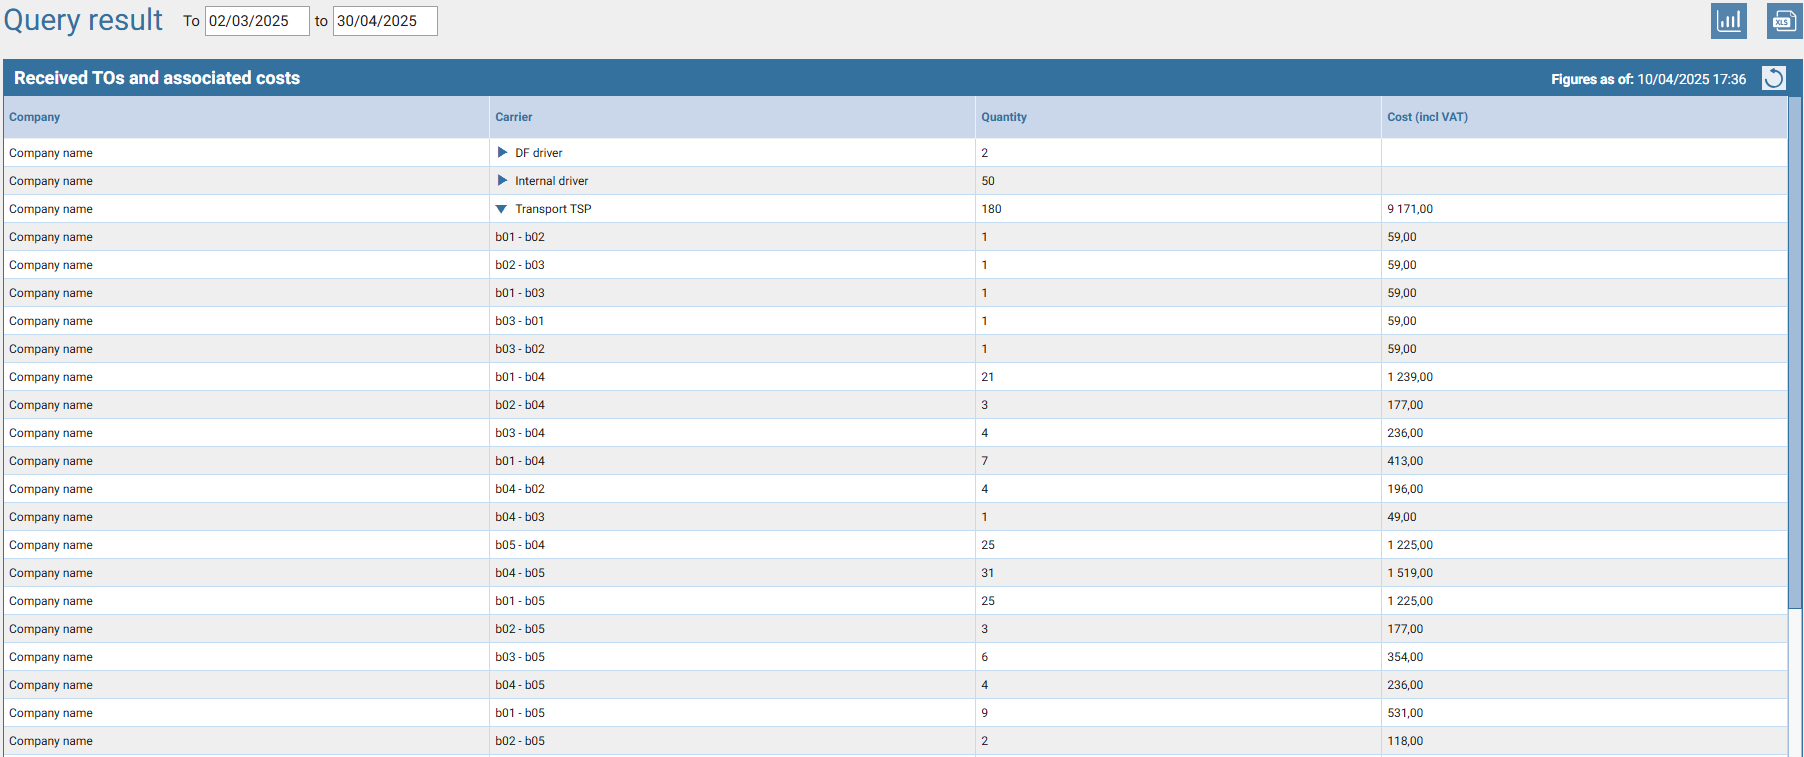Edit the end date 30/04/2025 field
This screenshot has height=757, width=1804.
click(x=385, y=21)
